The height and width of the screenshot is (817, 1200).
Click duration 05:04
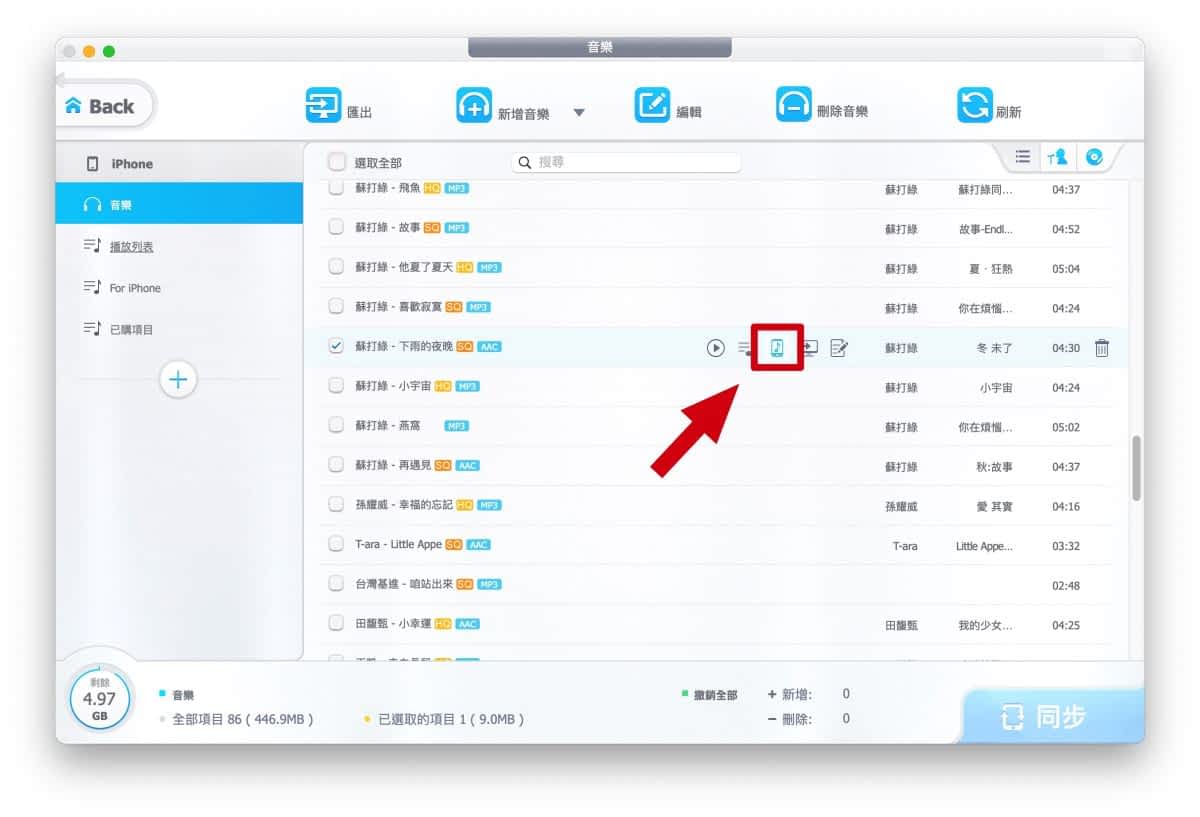tap(1066, 269)
